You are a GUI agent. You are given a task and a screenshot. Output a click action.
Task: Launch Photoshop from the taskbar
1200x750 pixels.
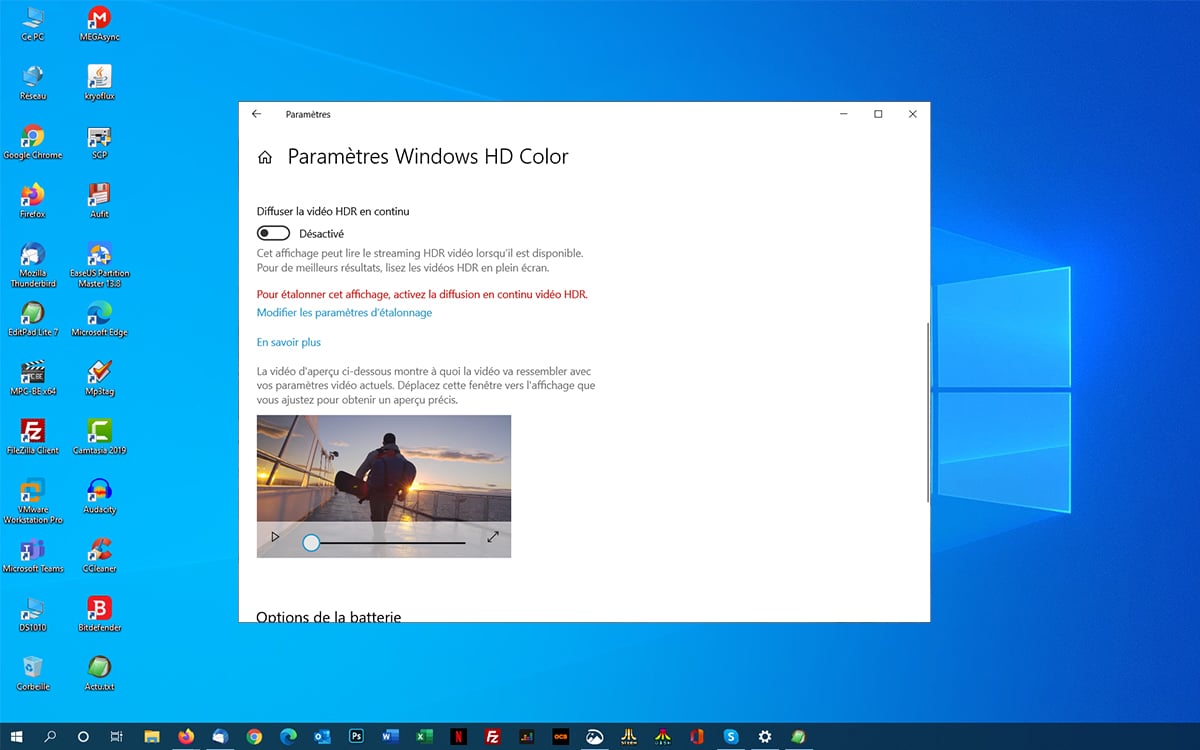[356, 737]
